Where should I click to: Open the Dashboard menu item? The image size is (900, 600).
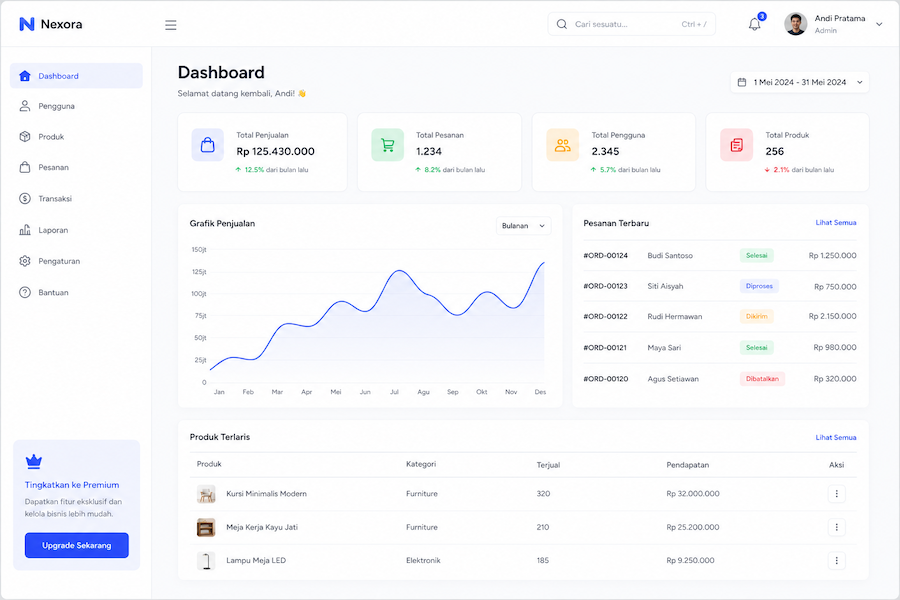(76, 76)
